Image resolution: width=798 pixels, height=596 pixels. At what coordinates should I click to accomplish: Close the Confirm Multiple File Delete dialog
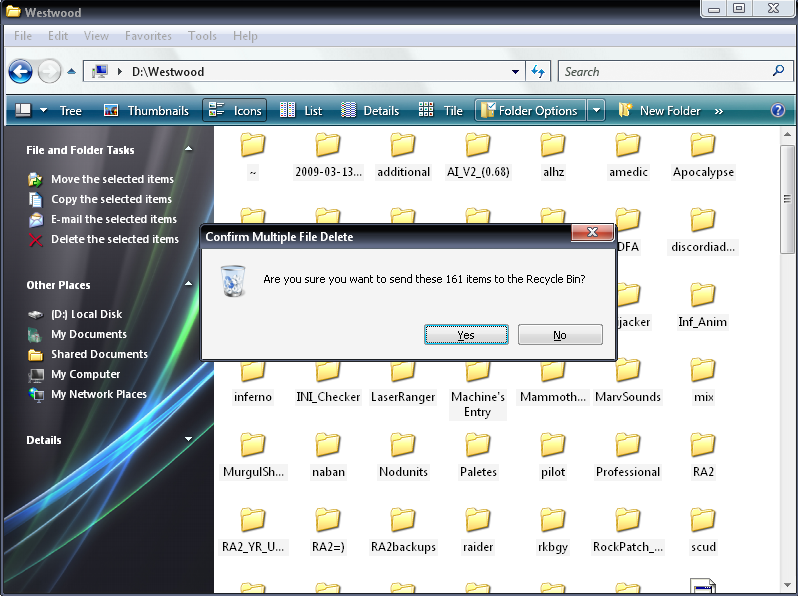tap(592, 232)
